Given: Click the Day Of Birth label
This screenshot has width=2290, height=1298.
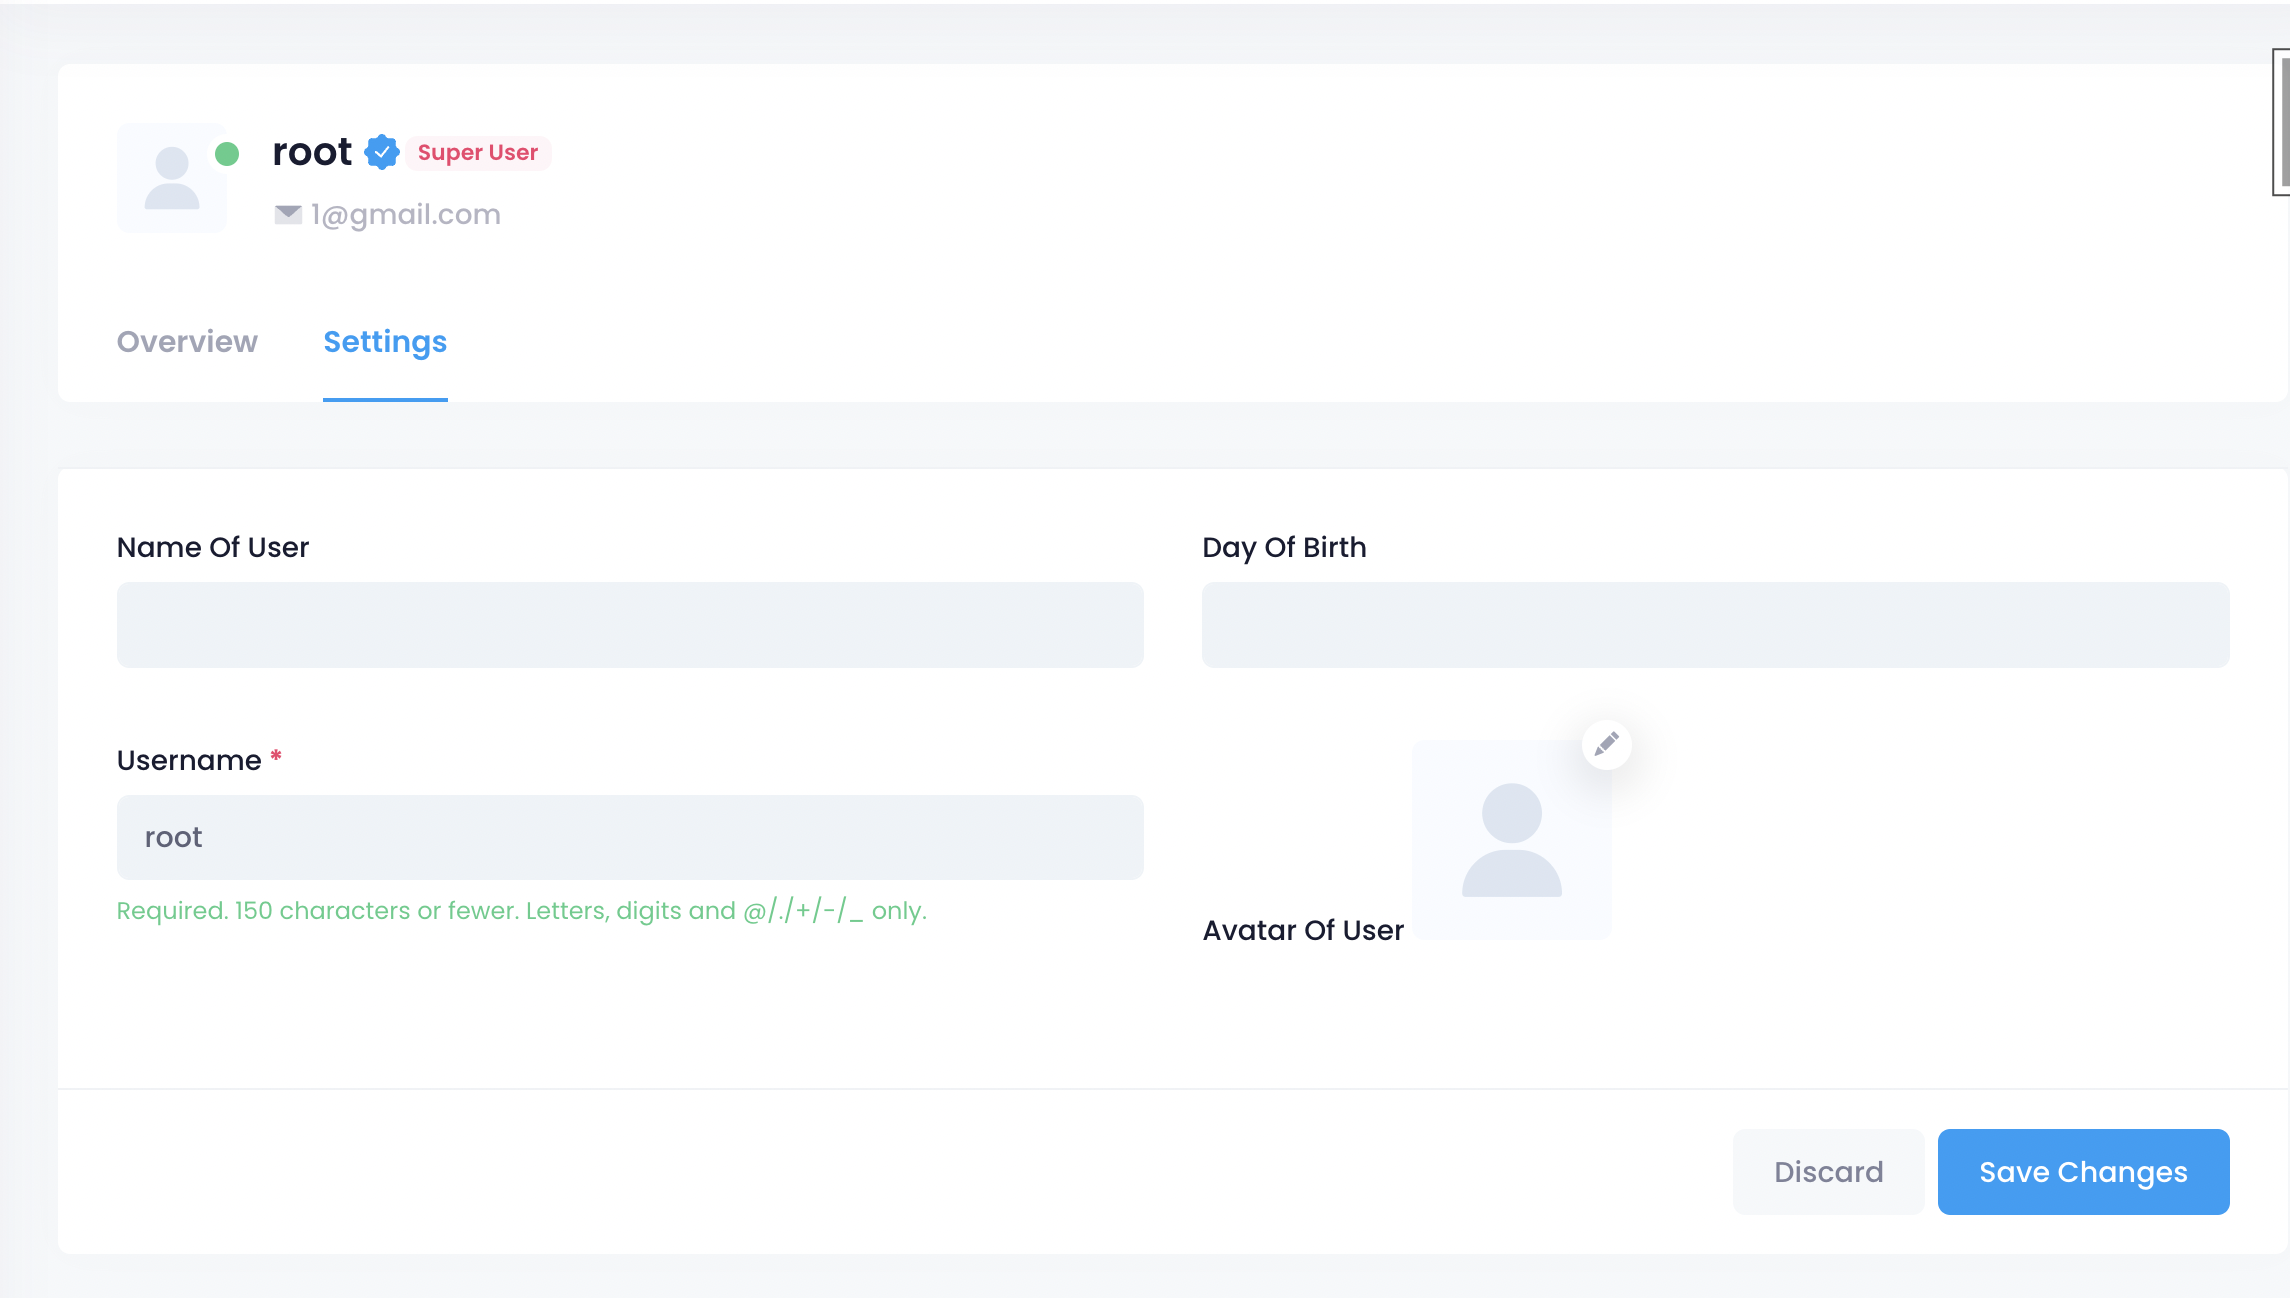Looking at the screenshot, I should pyautogui.click(x=1284, y=547).
